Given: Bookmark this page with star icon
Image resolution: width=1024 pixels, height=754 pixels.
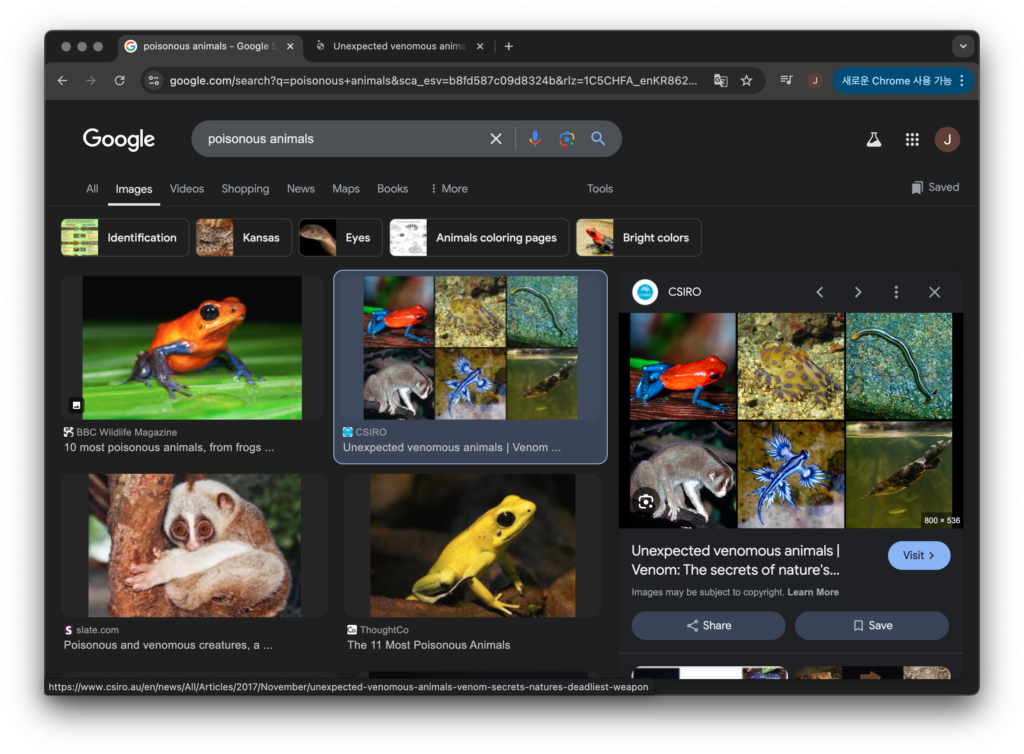Looking at the screenshot, I should tap(746, 81).
